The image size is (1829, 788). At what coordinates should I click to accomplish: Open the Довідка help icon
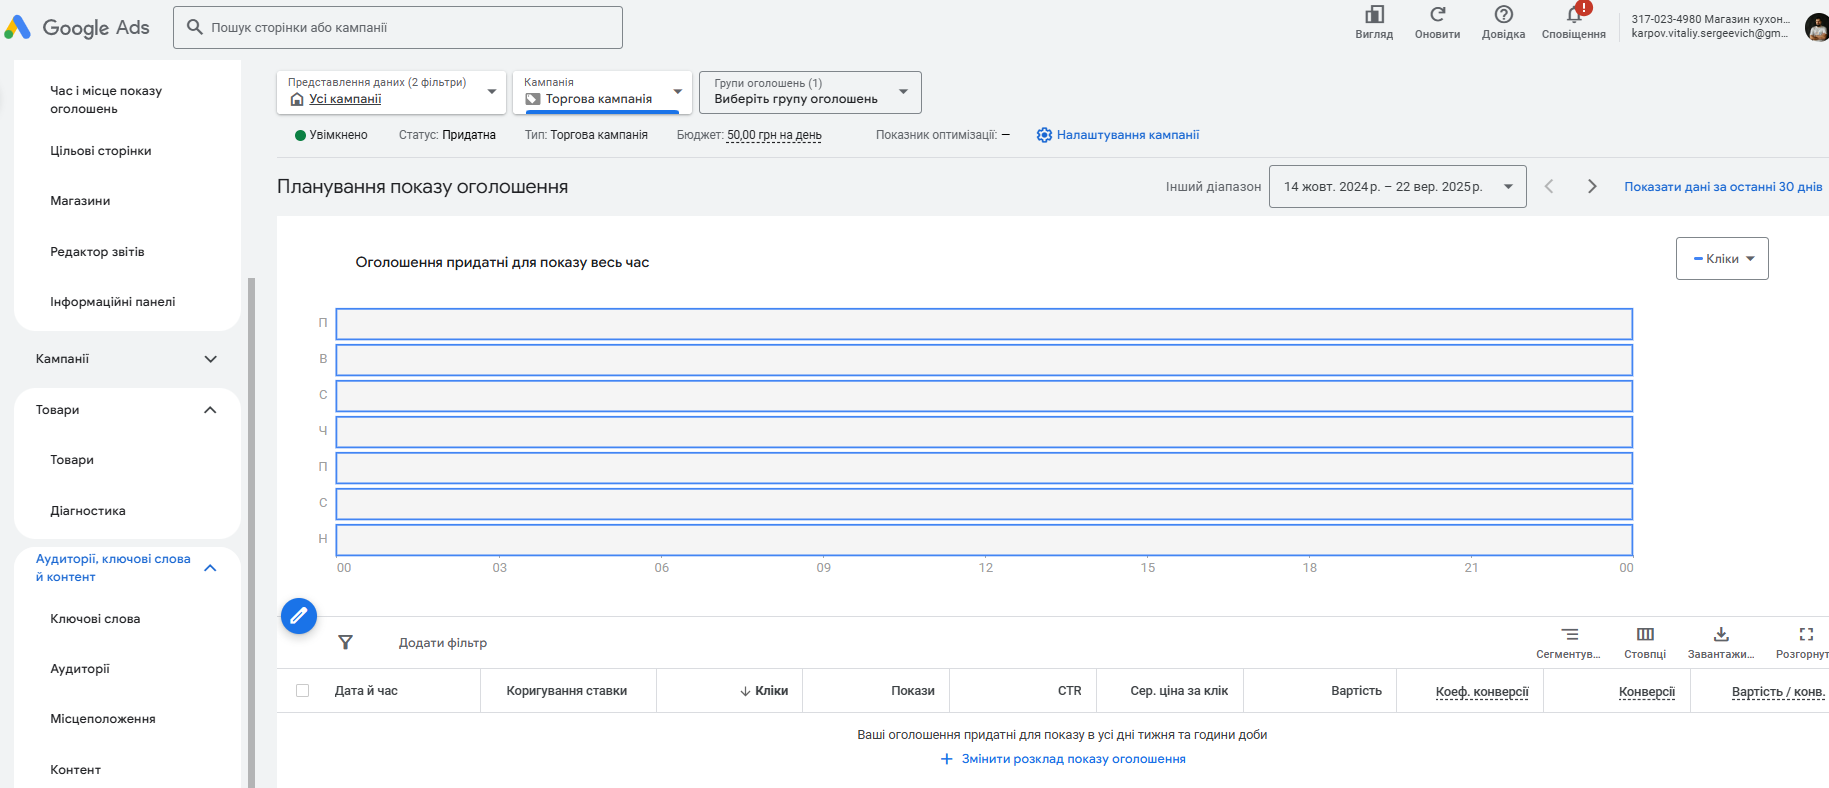click(x=1503, y=15)
